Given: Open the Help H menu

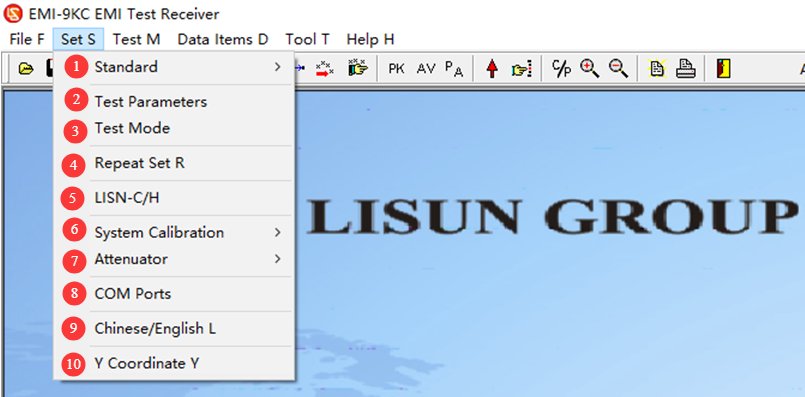Looking at the screenshot, I should point(370,40).
